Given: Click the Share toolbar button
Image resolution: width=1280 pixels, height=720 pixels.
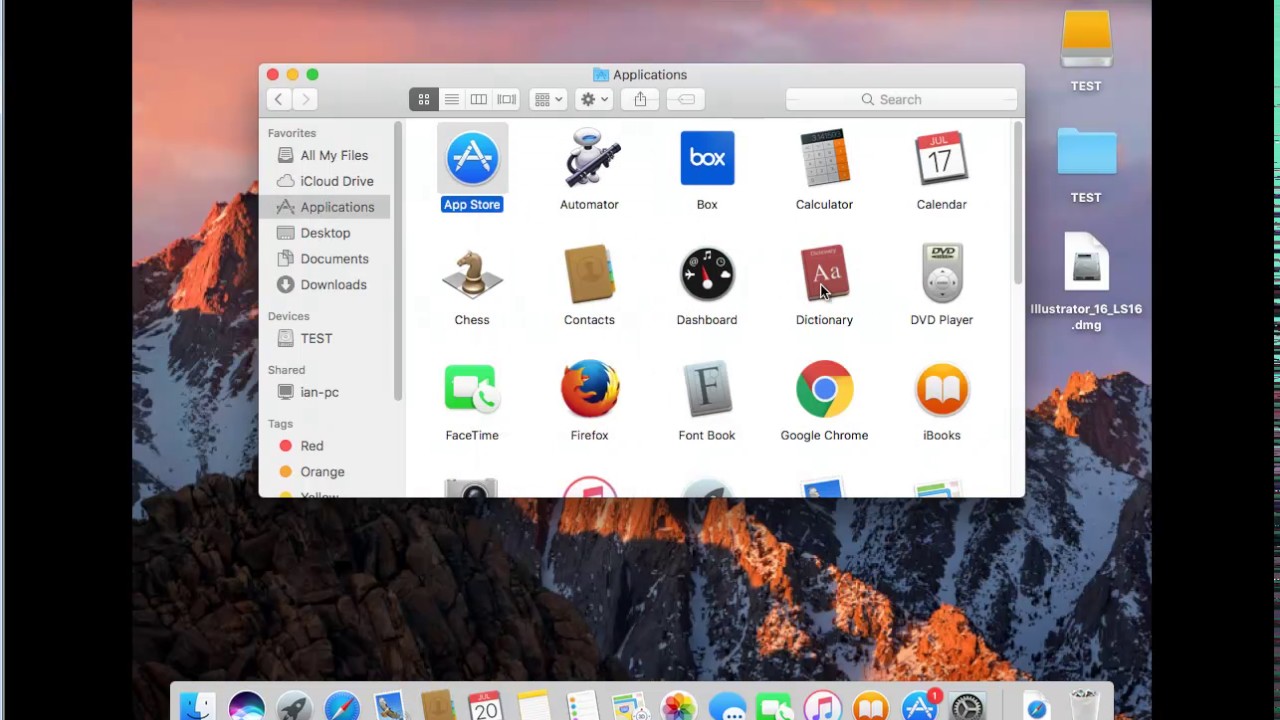Looking at the screenshot, I should (640, 99).
